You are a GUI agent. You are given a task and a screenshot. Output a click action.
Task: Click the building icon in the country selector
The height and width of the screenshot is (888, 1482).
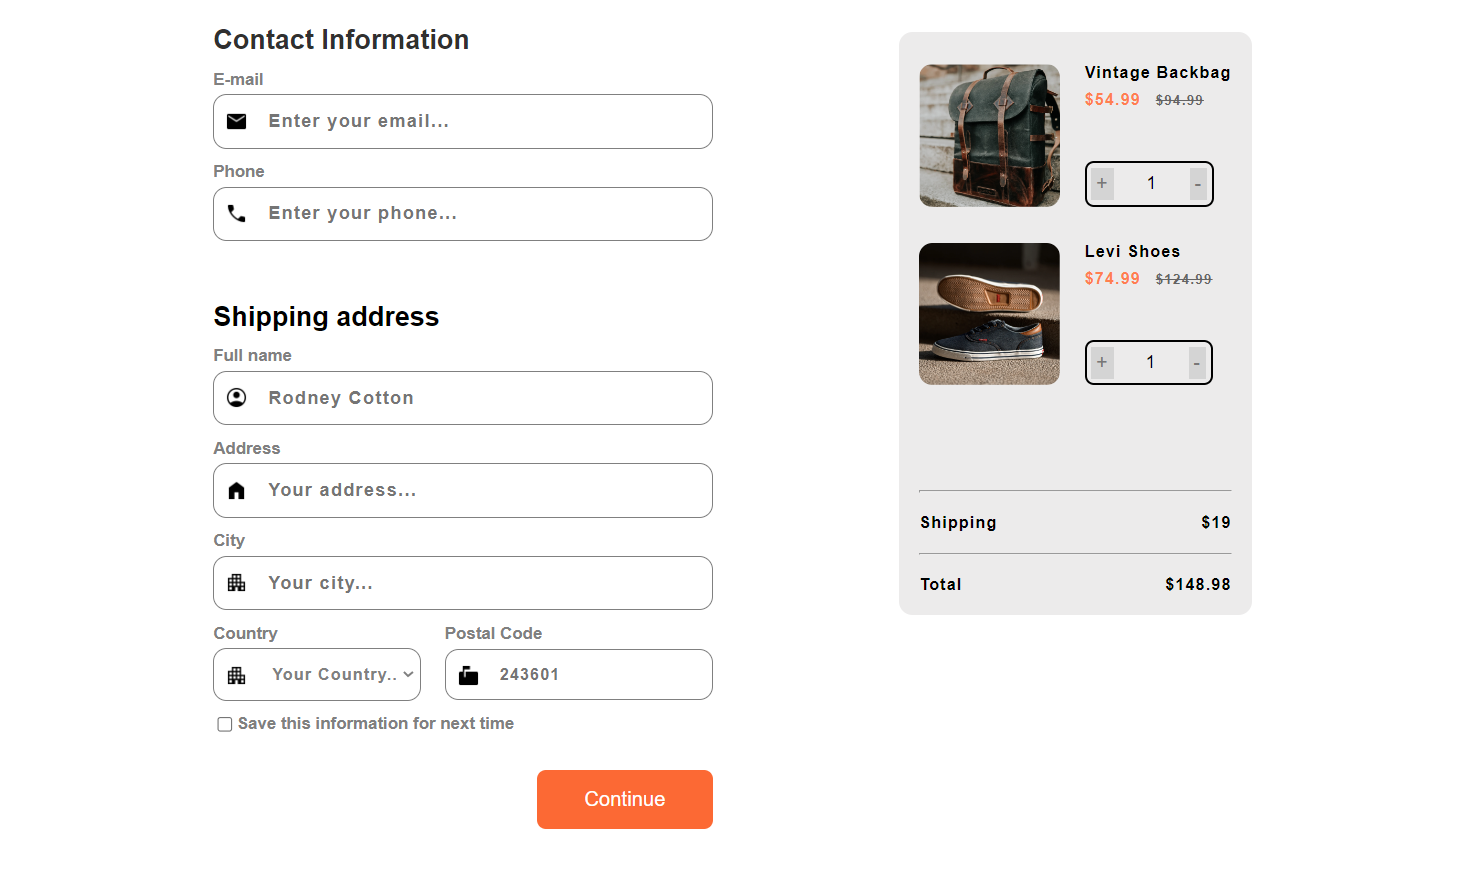(236, 674)
